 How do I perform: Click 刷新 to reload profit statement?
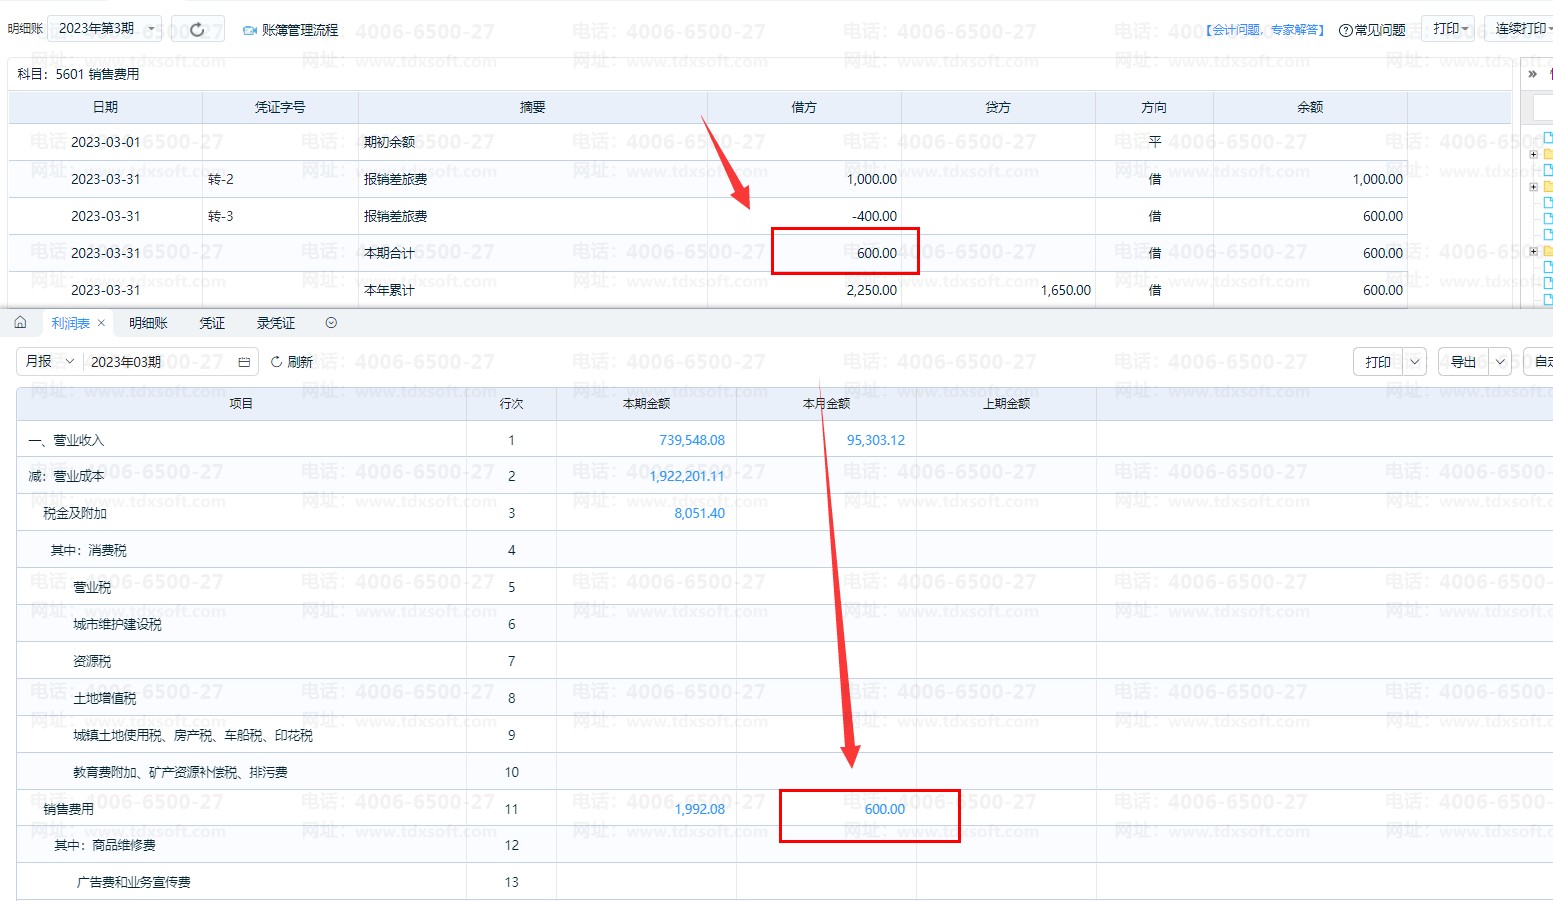coord(292,362)
